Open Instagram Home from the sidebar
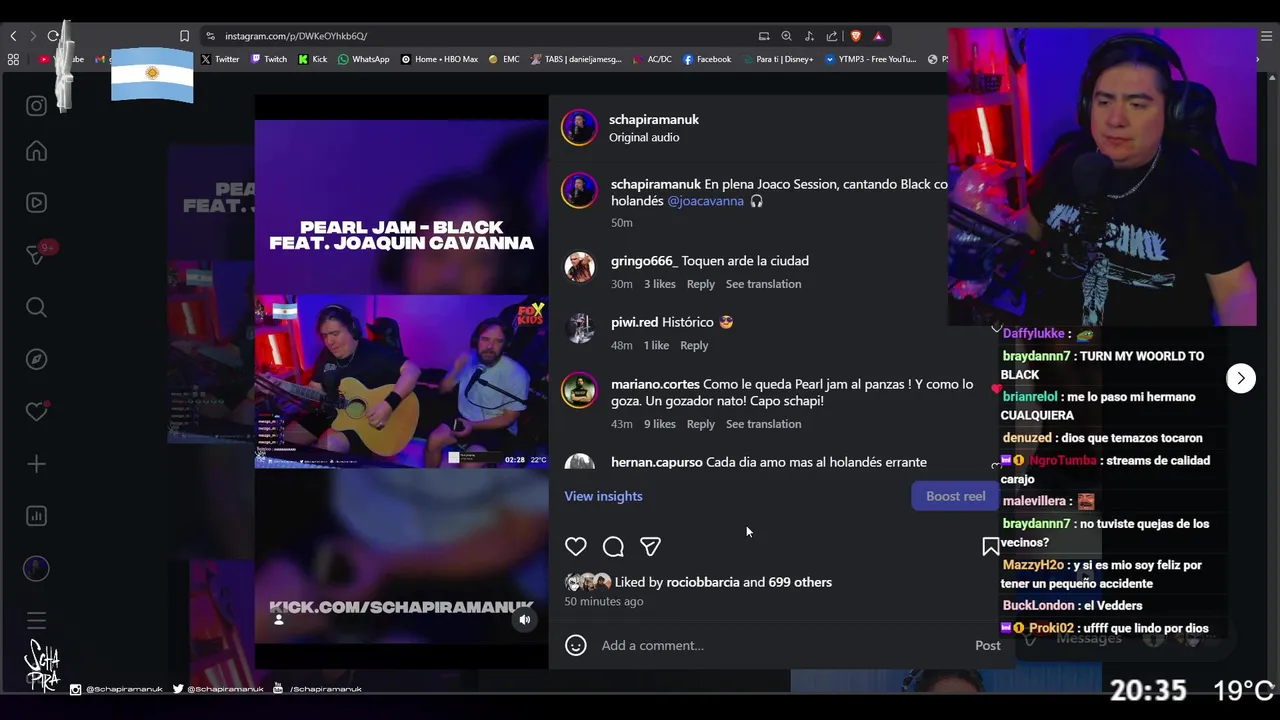The height and width of the screenshot is (720, 1280). click(36, 151)
